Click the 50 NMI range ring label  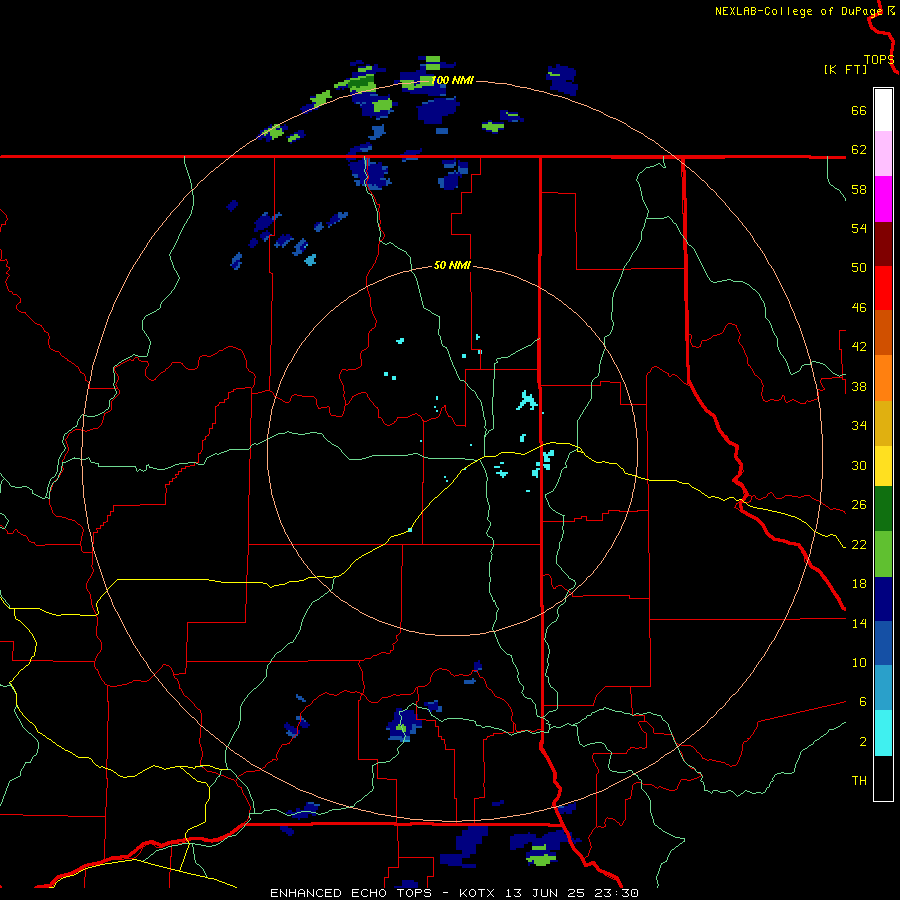point(452,265)
